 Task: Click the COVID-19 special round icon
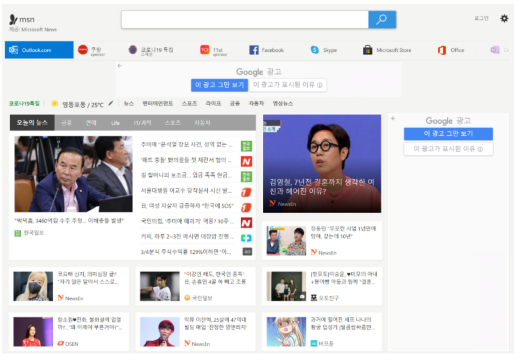(x=132, y=50)
